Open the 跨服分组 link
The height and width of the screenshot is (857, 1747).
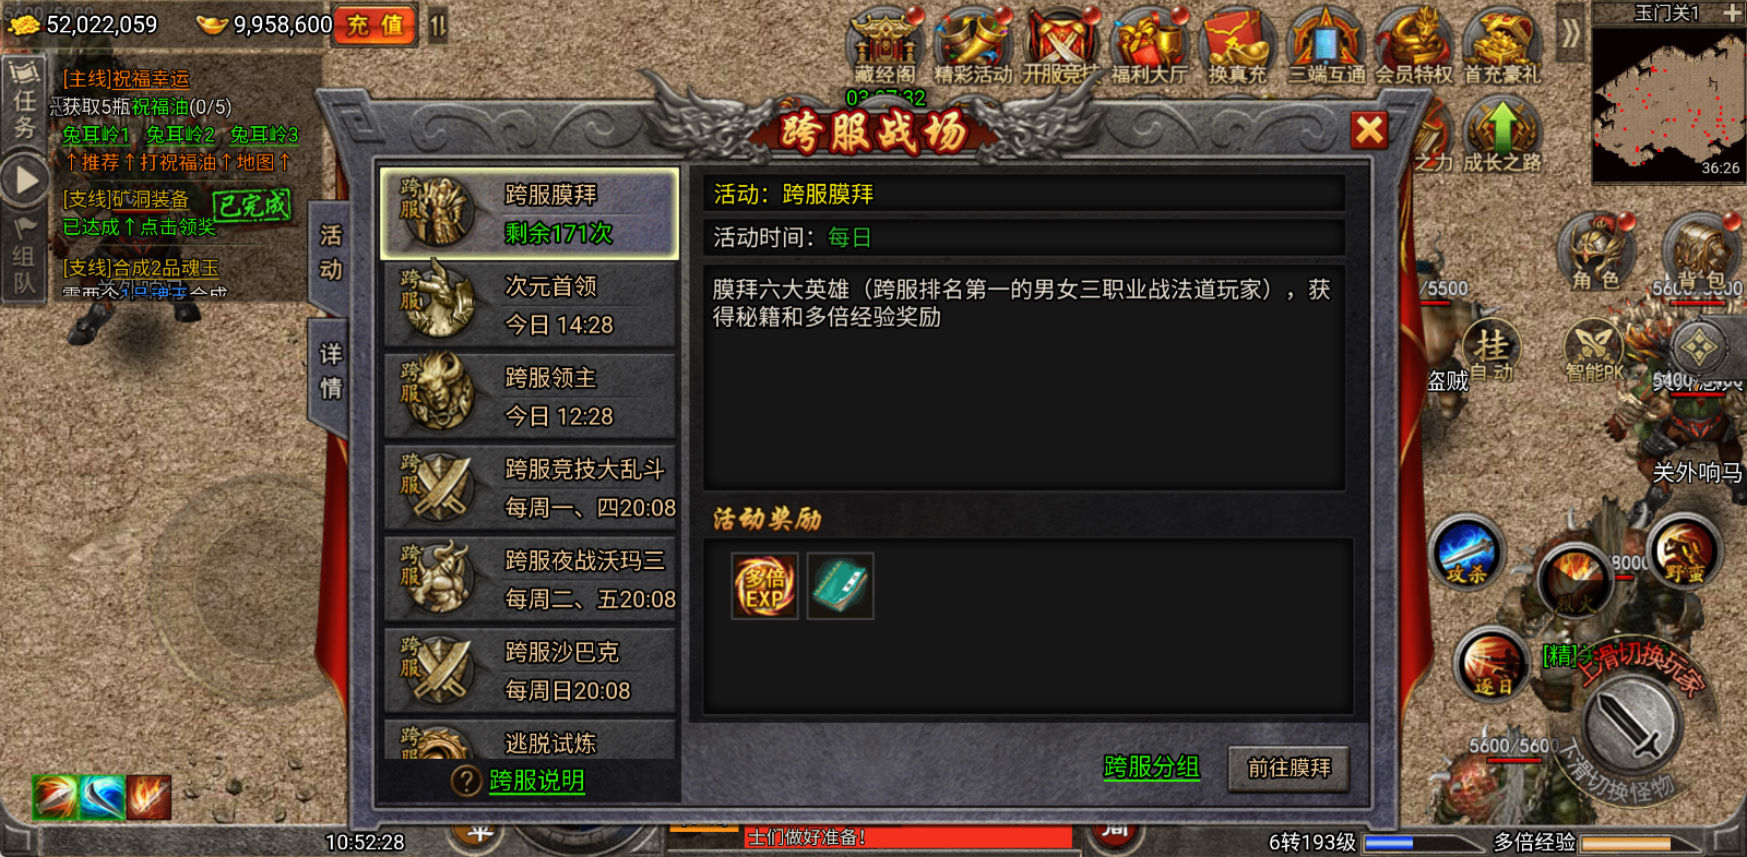point(1151,767)
